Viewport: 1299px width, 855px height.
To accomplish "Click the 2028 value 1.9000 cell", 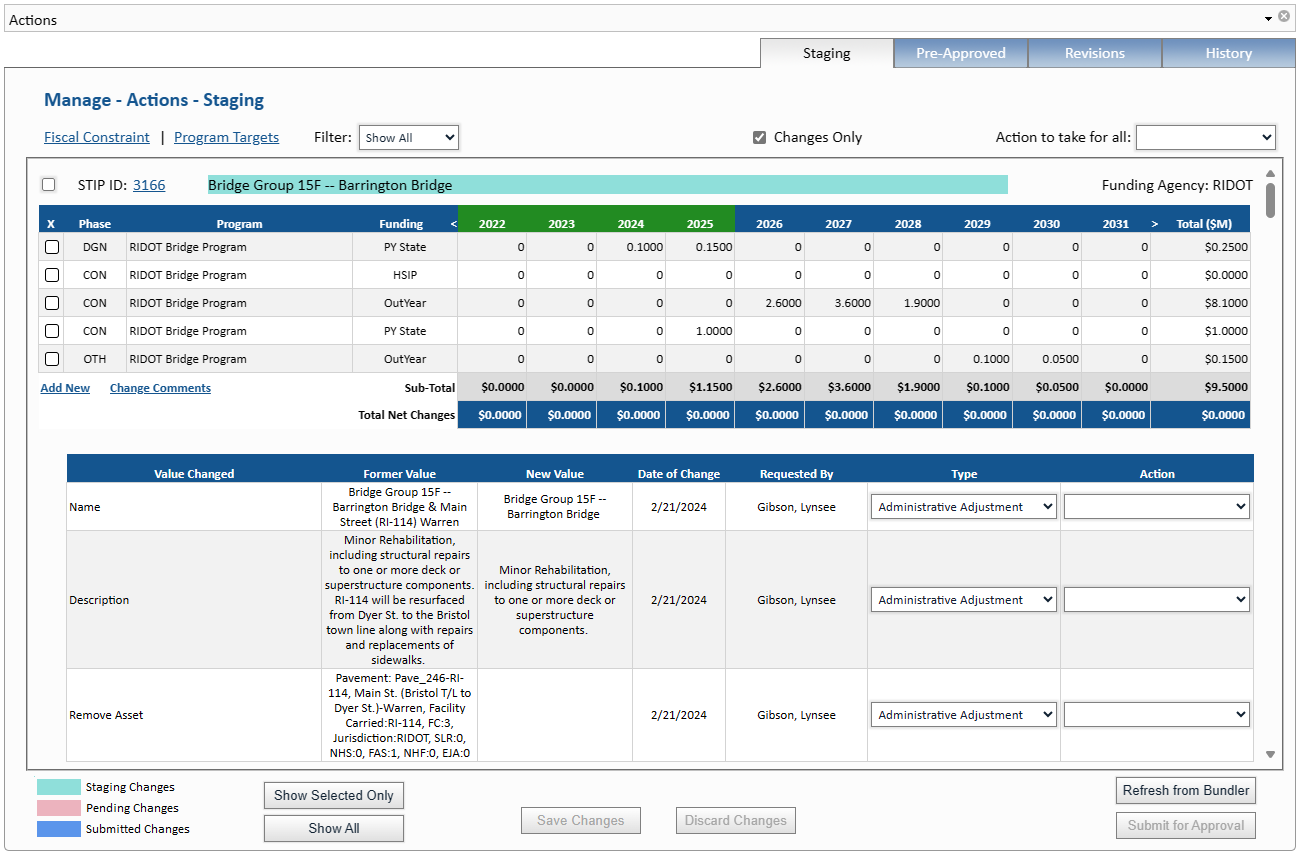I will tap(908, 303).
